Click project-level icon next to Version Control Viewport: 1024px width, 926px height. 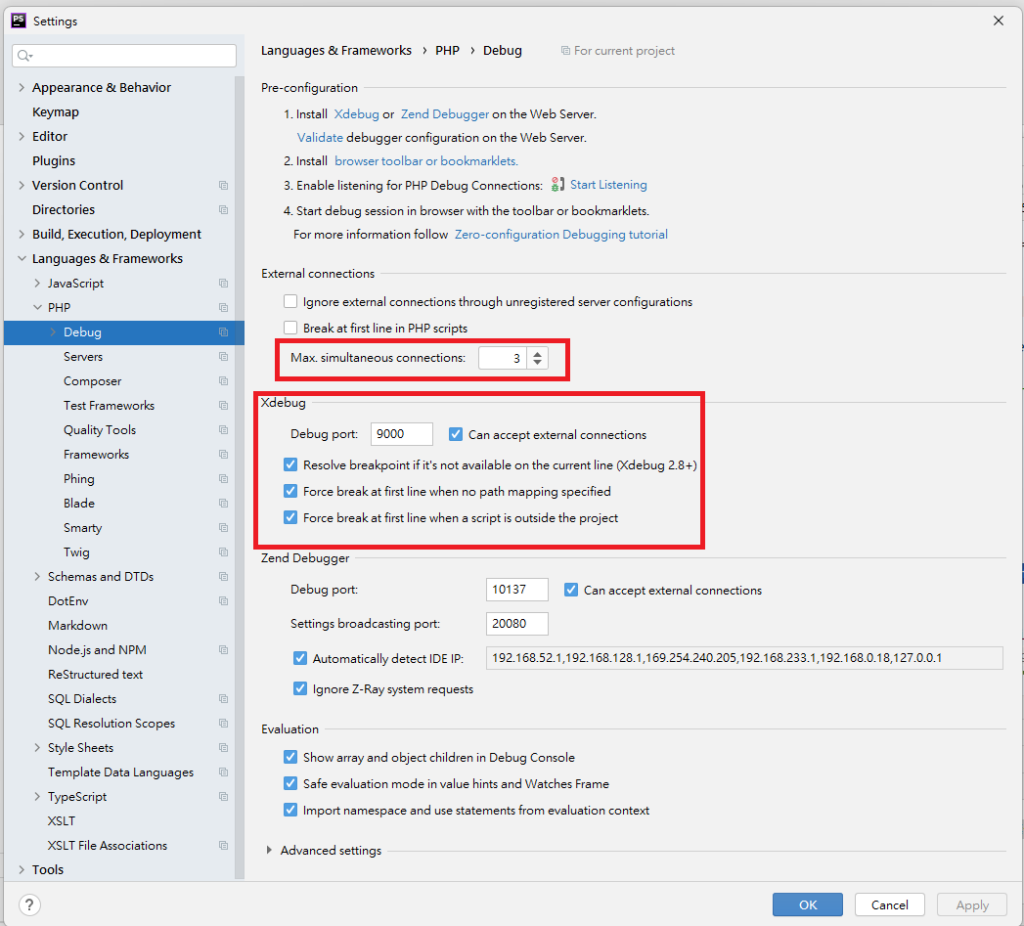point(223,186)
